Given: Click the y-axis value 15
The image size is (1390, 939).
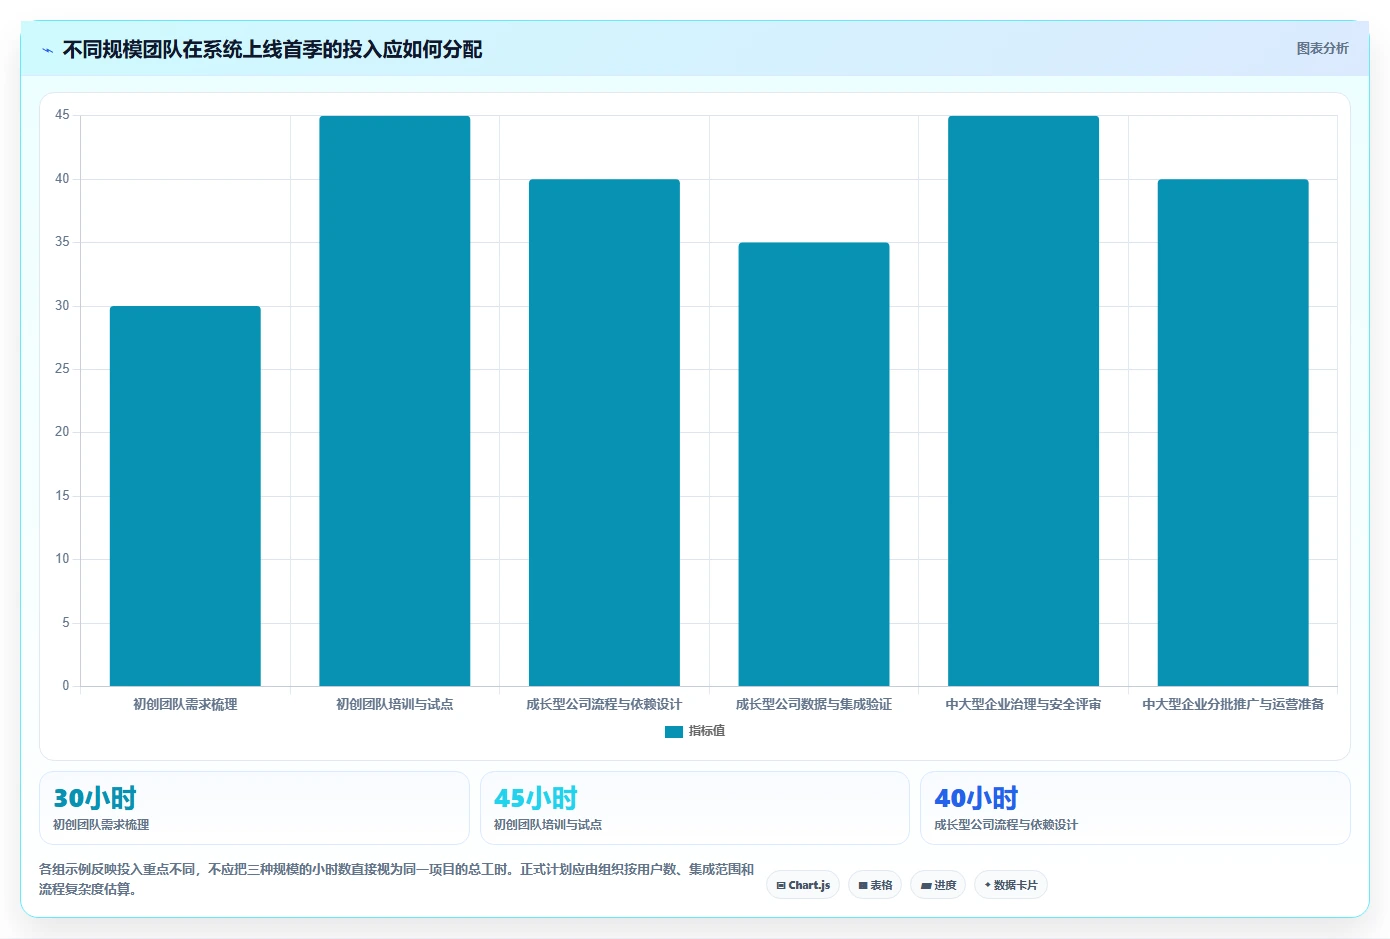Looking at the screenshot, I should point(62,496).
